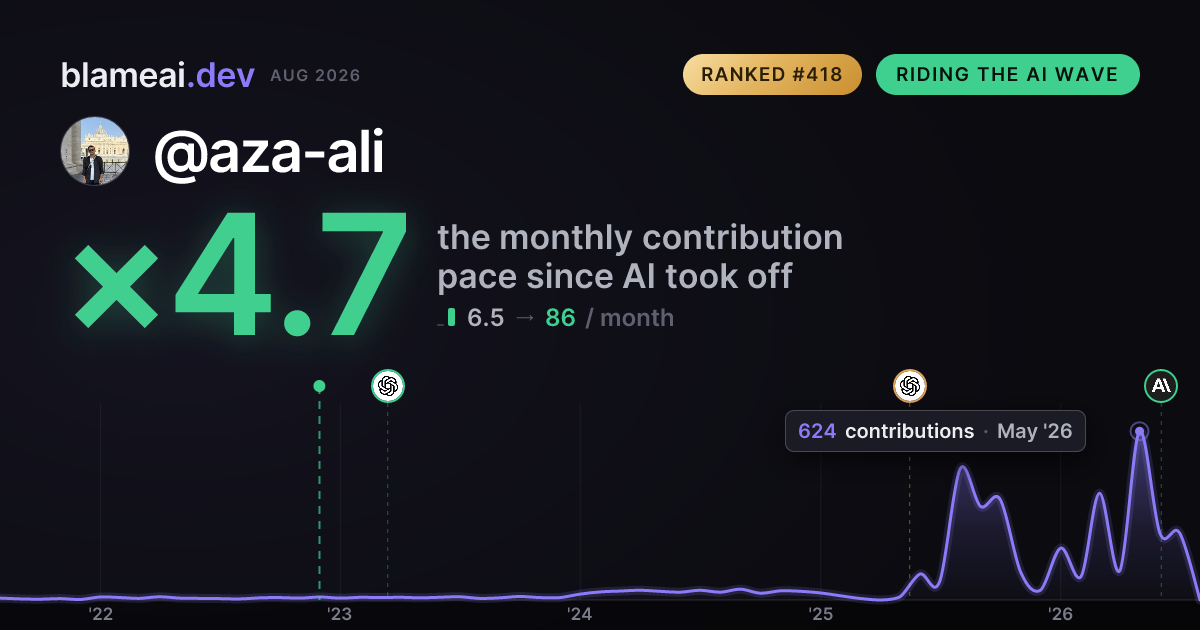Click the blameai.dev logo

pyautogui.click(x=158, y=75)
